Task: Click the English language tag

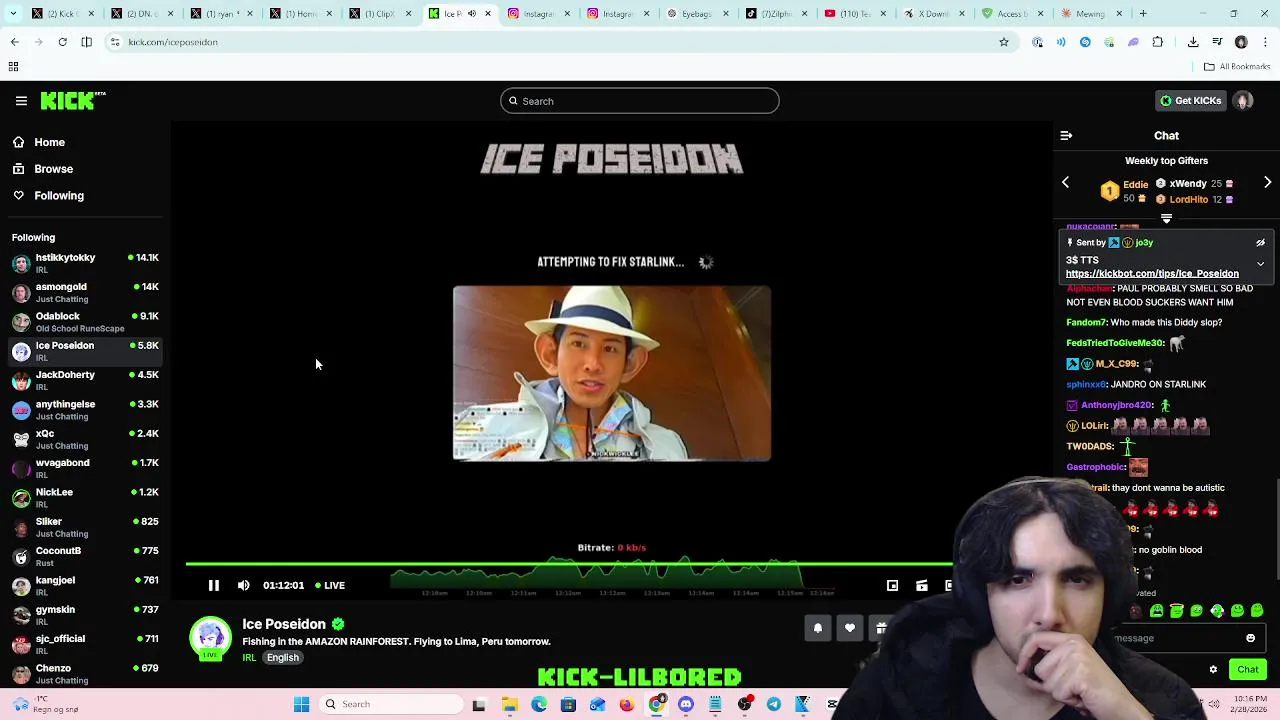Action: click(283, 658)
